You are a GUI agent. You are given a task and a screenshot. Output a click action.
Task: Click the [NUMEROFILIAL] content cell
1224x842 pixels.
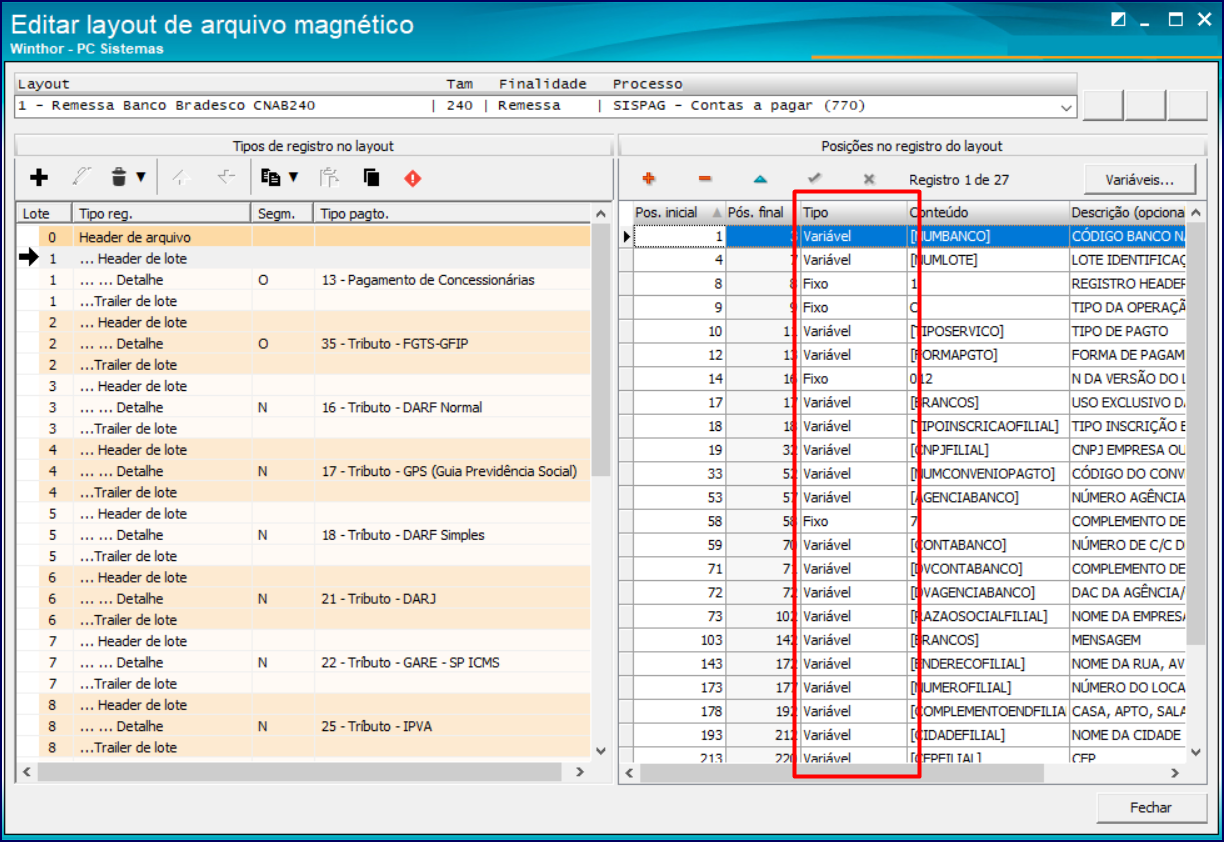click(x=987, y=687)
